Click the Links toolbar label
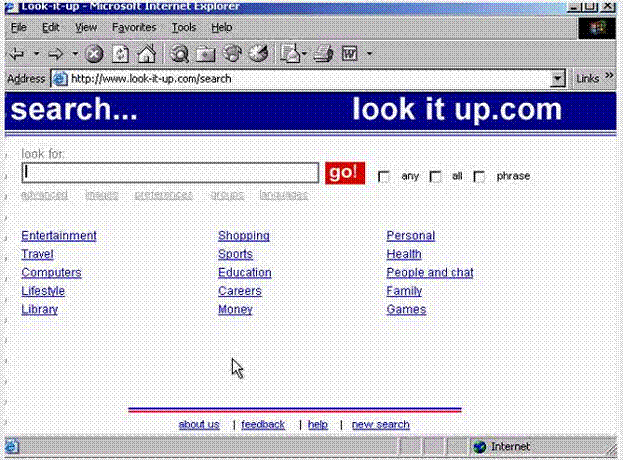Viewport: 623px width, 460px height. tap(588, 79)
